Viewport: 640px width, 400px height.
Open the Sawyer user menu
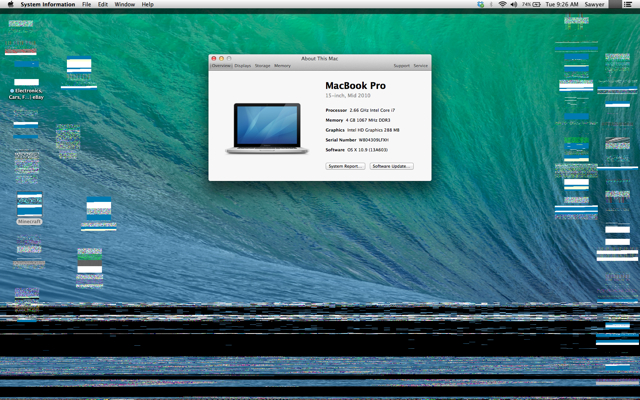click(594, 4)
